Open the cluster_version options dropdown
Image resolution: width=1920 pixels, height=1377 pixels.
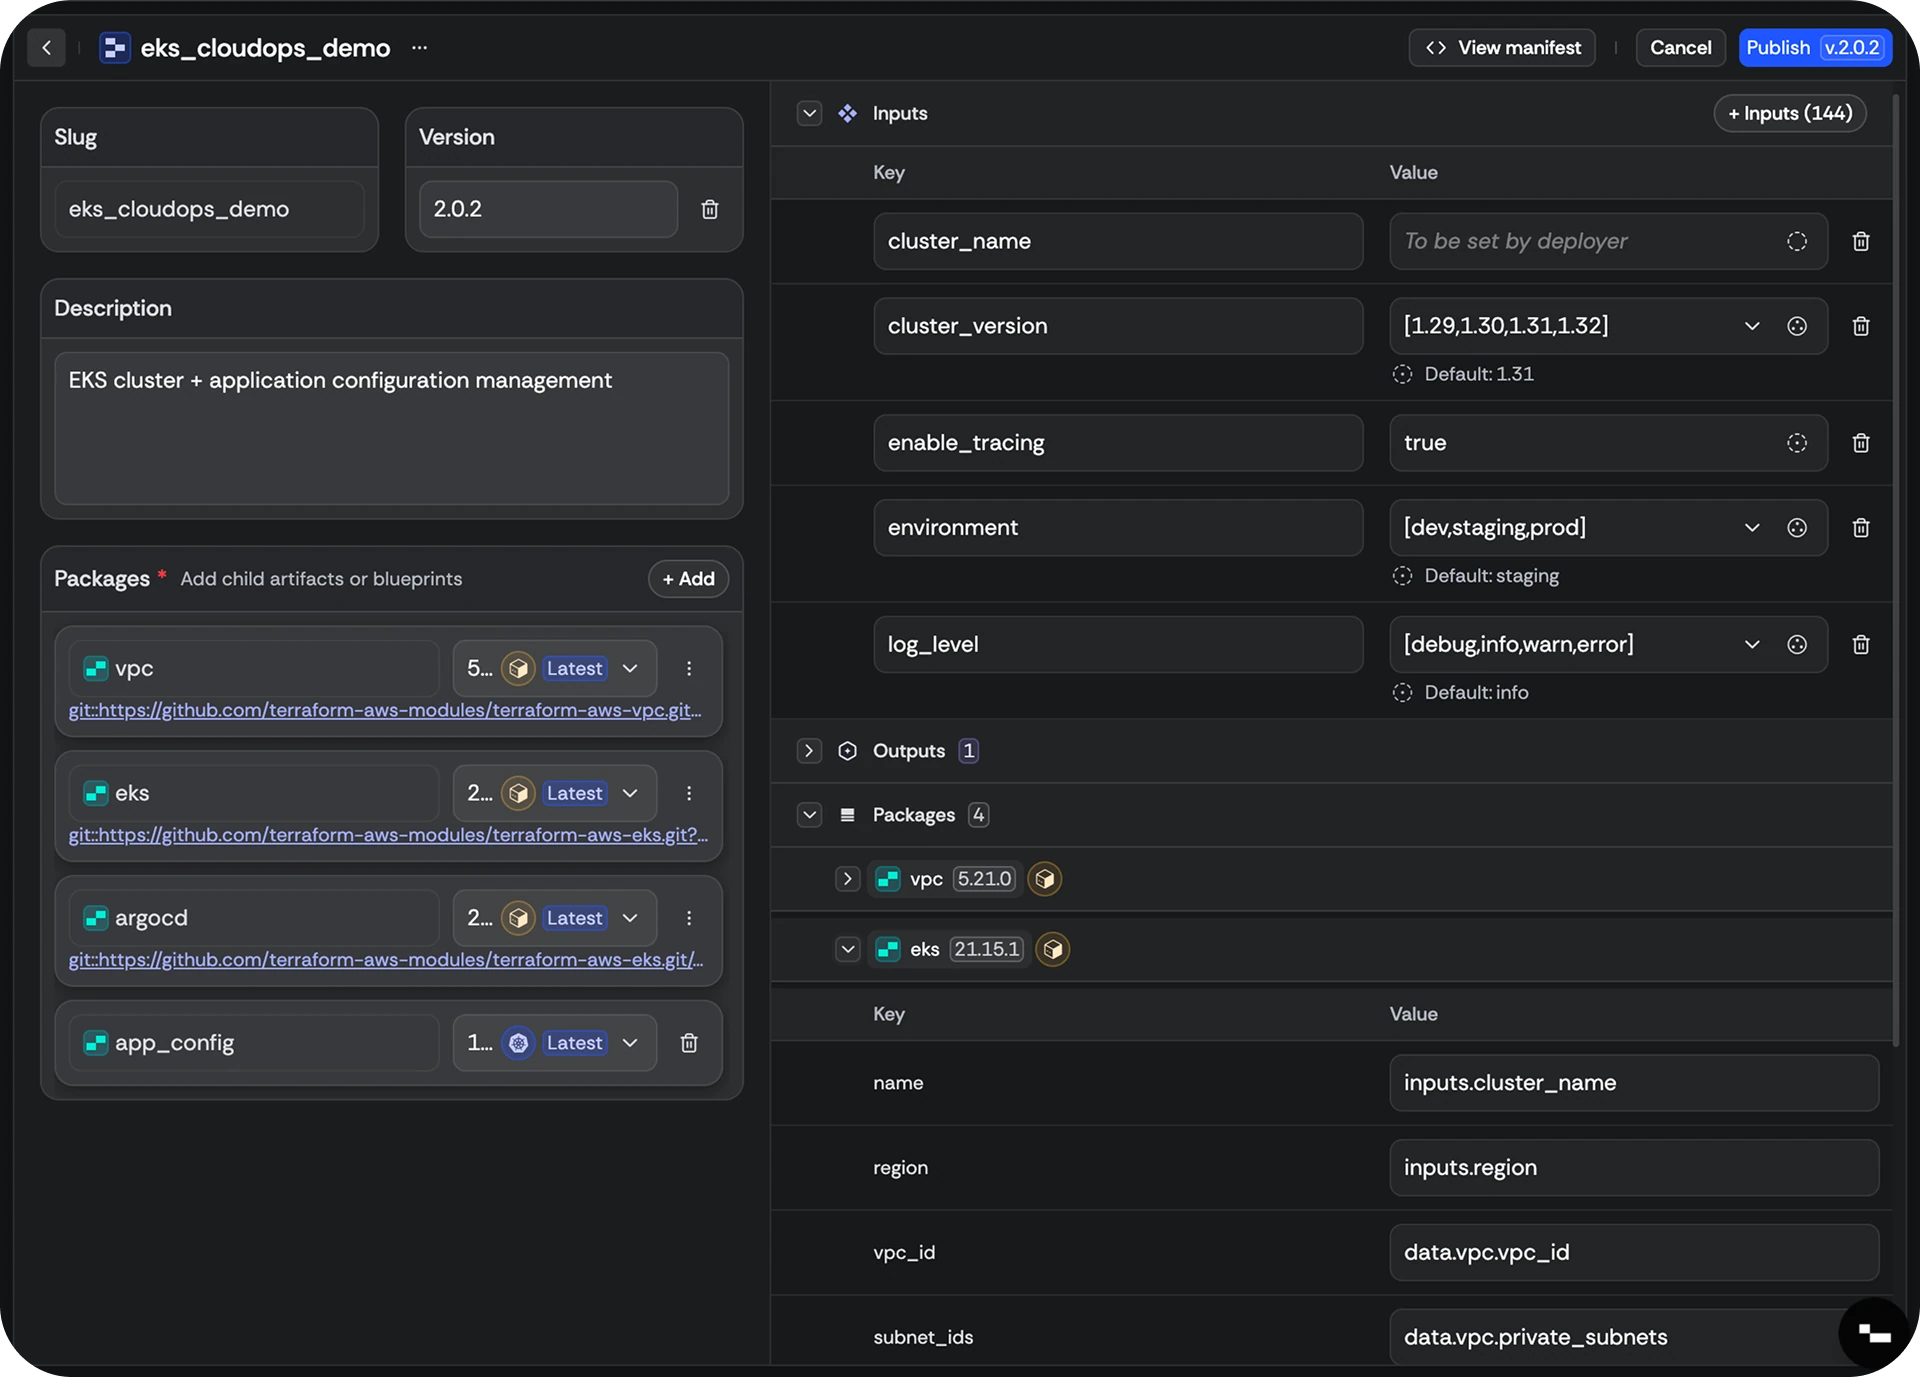1752,326
